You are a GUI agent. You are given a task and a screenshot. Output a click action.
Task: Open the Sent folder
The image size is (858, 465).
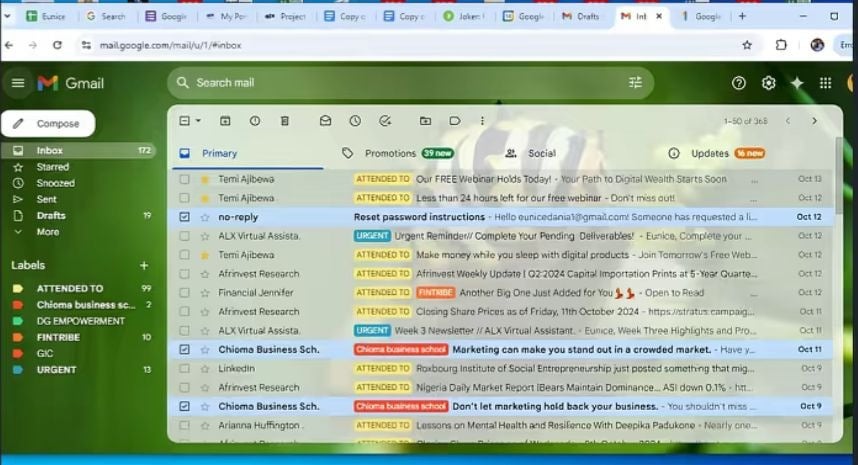coord(47,200)
